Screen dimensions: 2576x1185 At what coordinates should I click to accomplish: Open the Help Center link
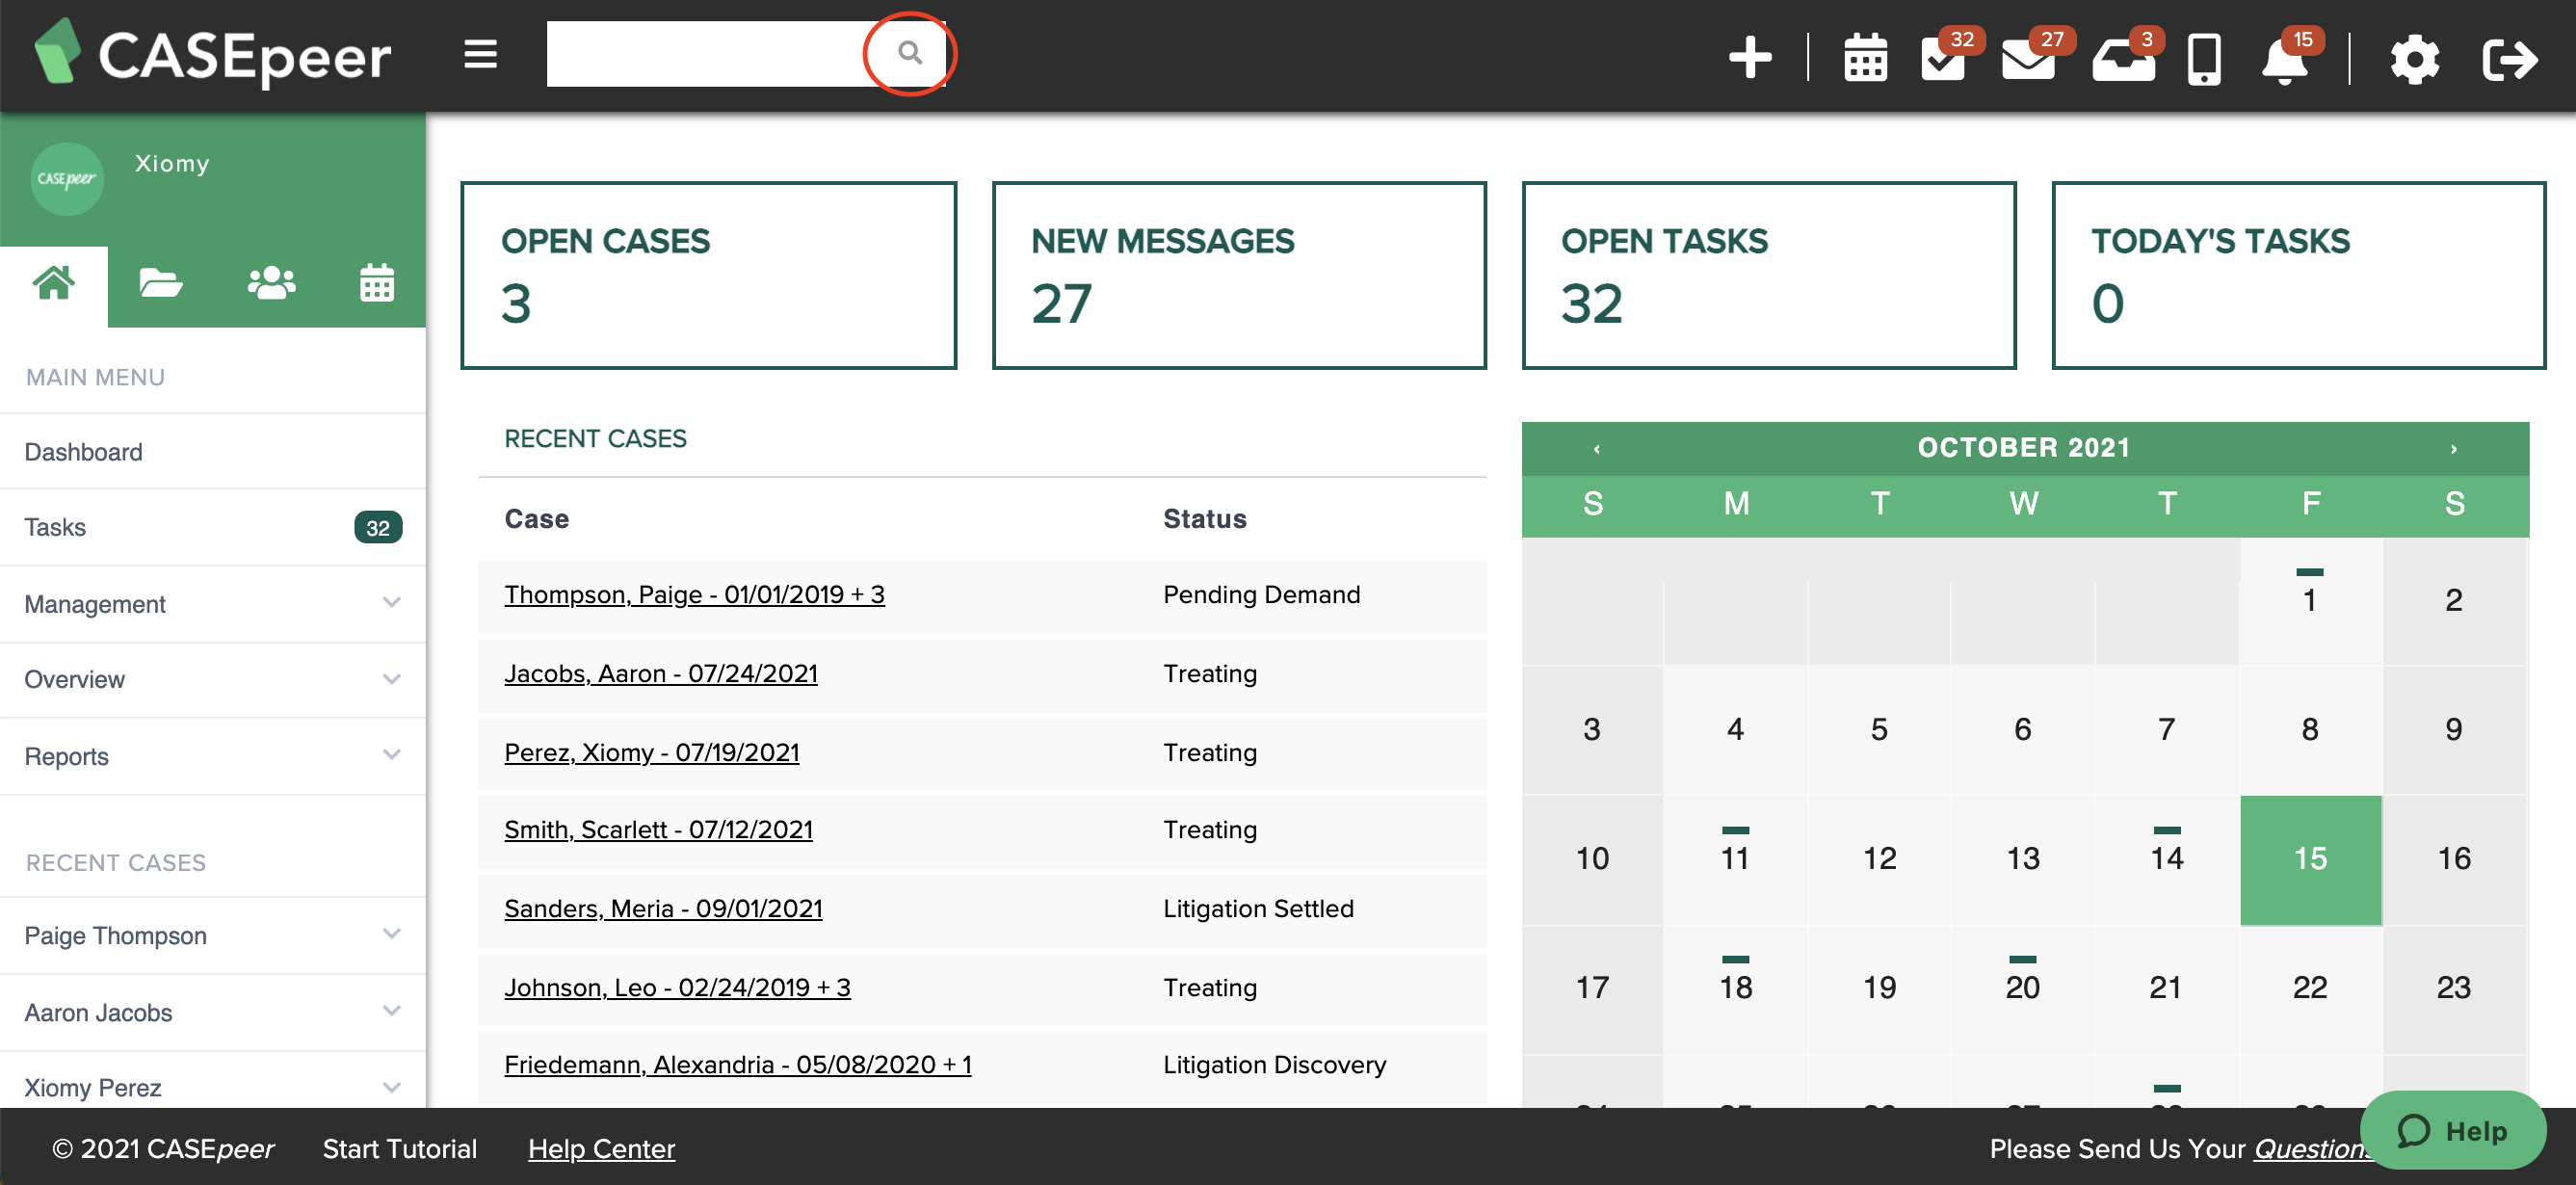pos(602,1148)
